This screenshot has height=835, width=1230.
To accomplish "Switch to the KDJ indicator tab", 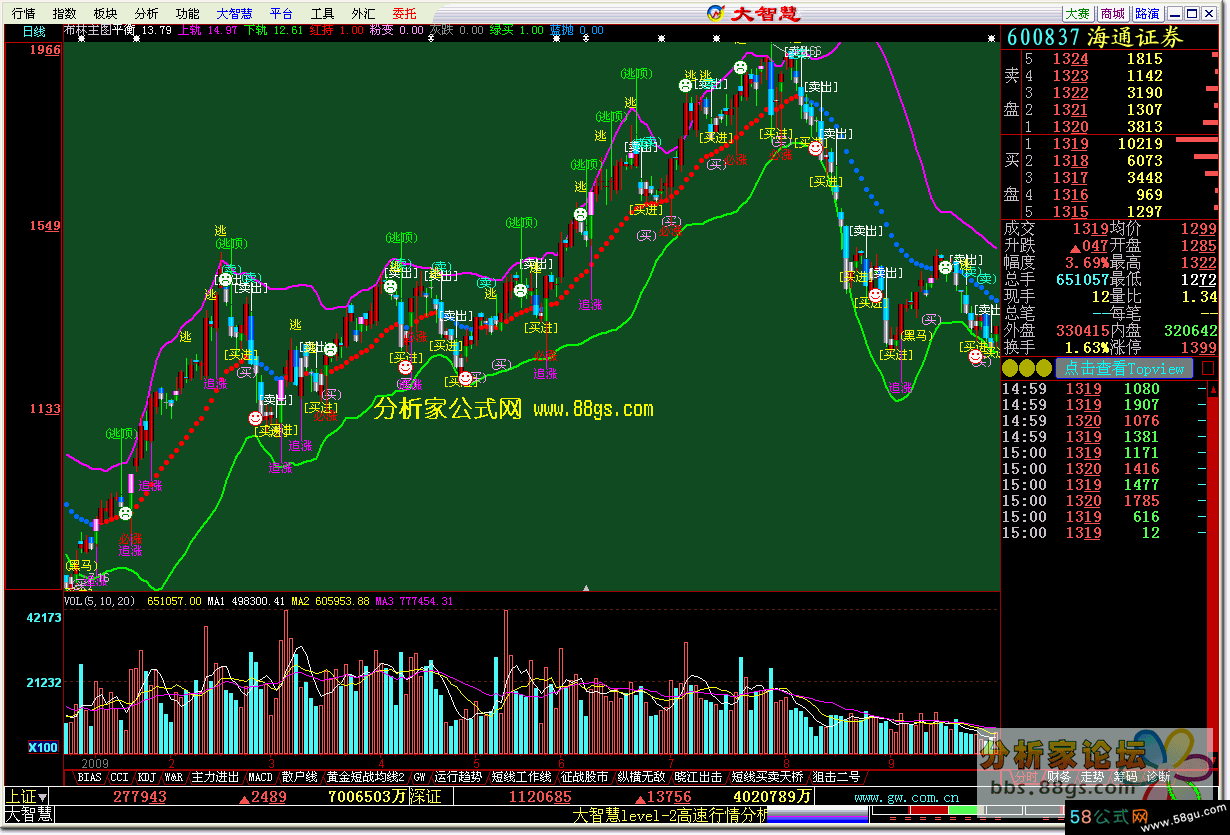I will [x=147, y=776].
